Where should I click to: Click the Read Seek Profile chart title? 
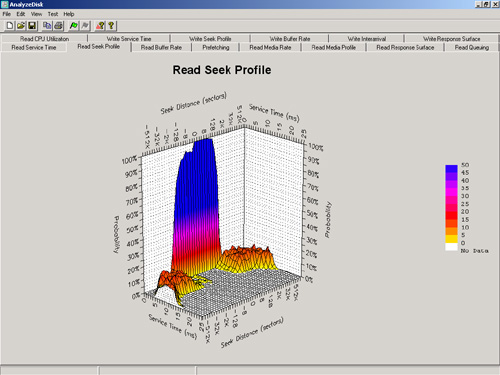tap(222, 70)
